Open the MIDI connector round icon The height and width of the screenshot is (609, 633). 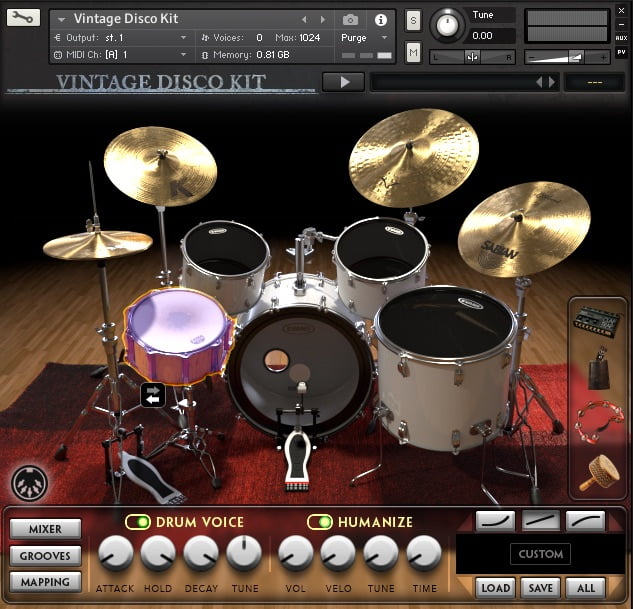pos(29,483)
